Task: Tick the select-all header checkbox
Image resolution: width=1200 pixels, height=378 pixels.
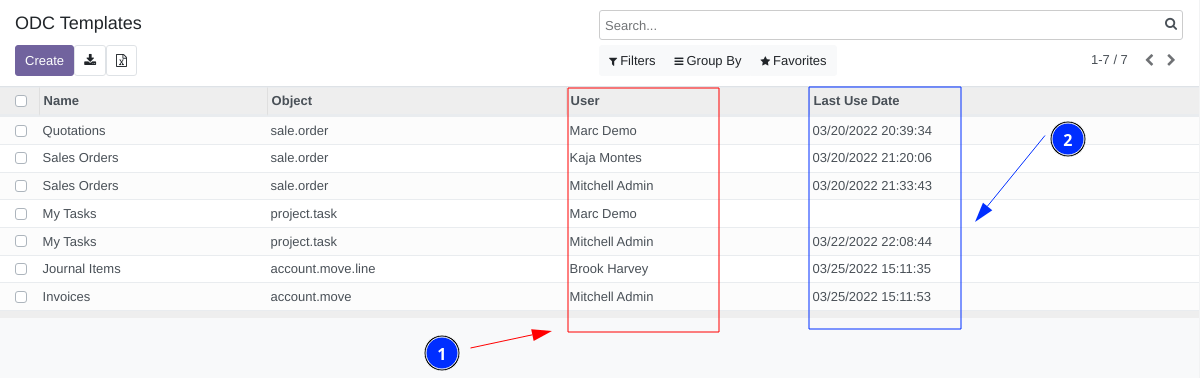Action: [21, 101]
